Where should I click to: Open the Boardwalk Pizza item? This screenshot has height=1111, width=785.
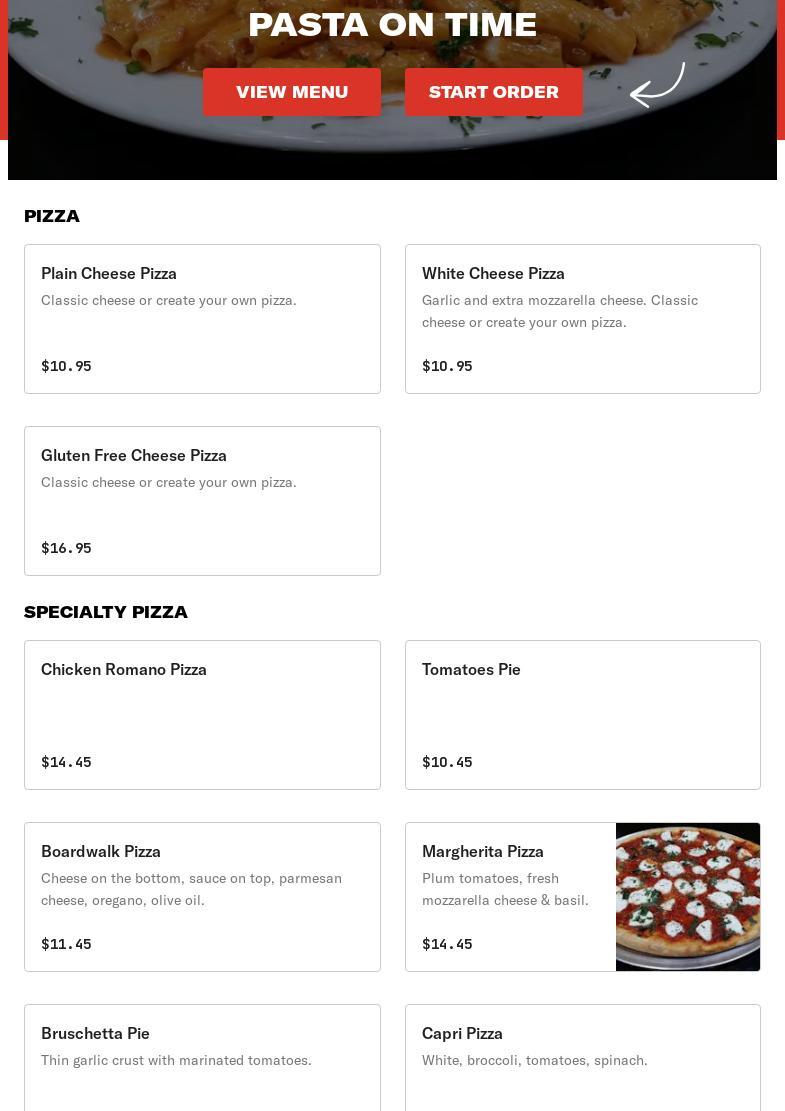click(203, 897)
